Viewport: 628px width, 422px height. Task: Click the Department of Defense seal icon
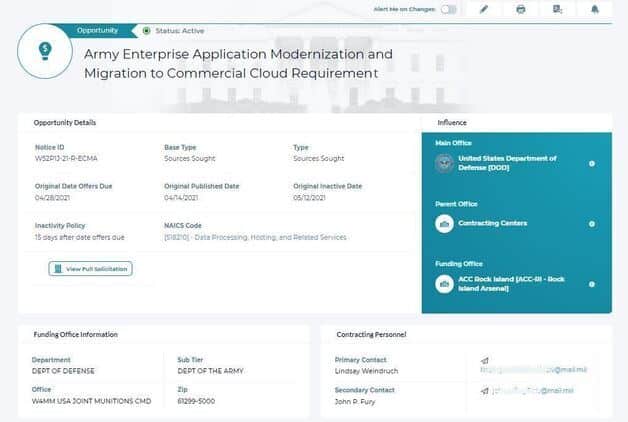(444, 163)
